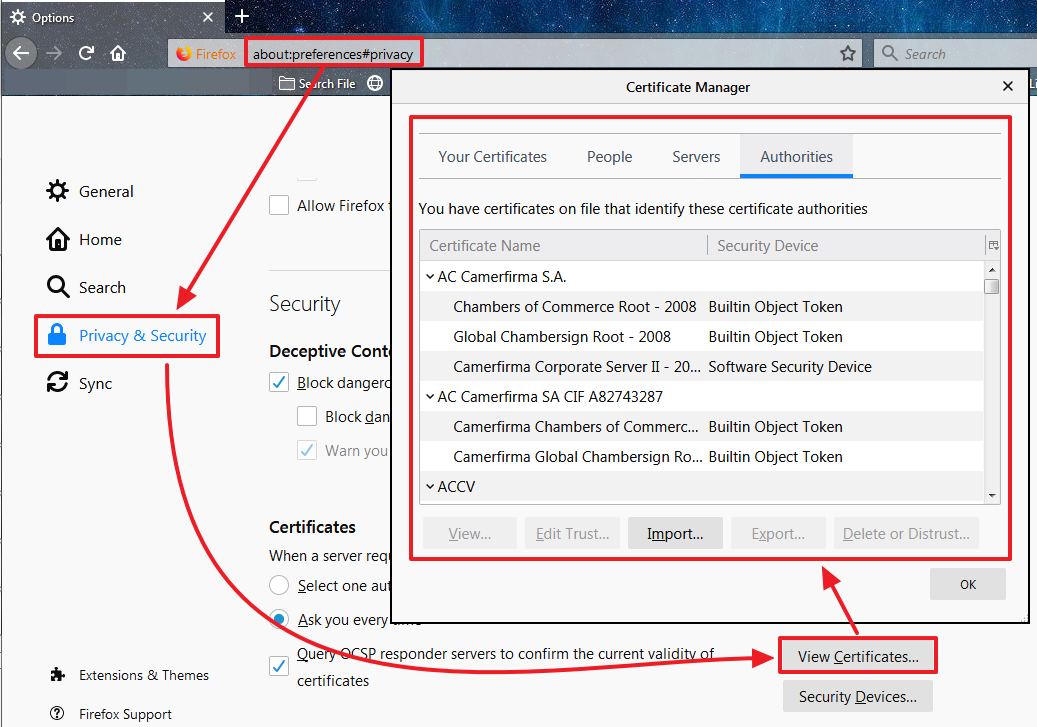Open the Privacy & Security category
1037x727 pixels.
click(x=142, y=335)
